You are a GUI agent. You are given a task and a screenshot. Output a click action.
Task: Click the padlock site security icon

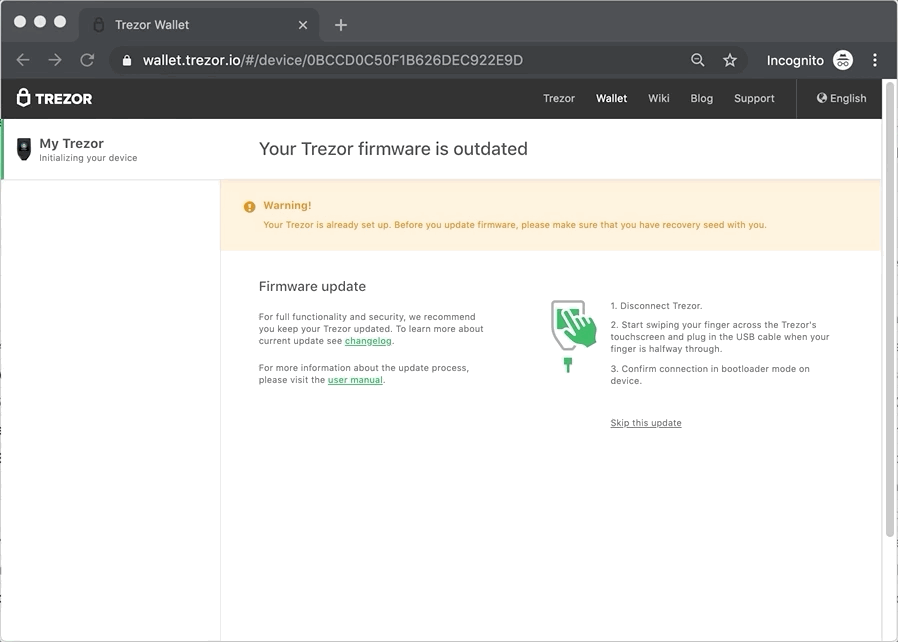[127, 60]
